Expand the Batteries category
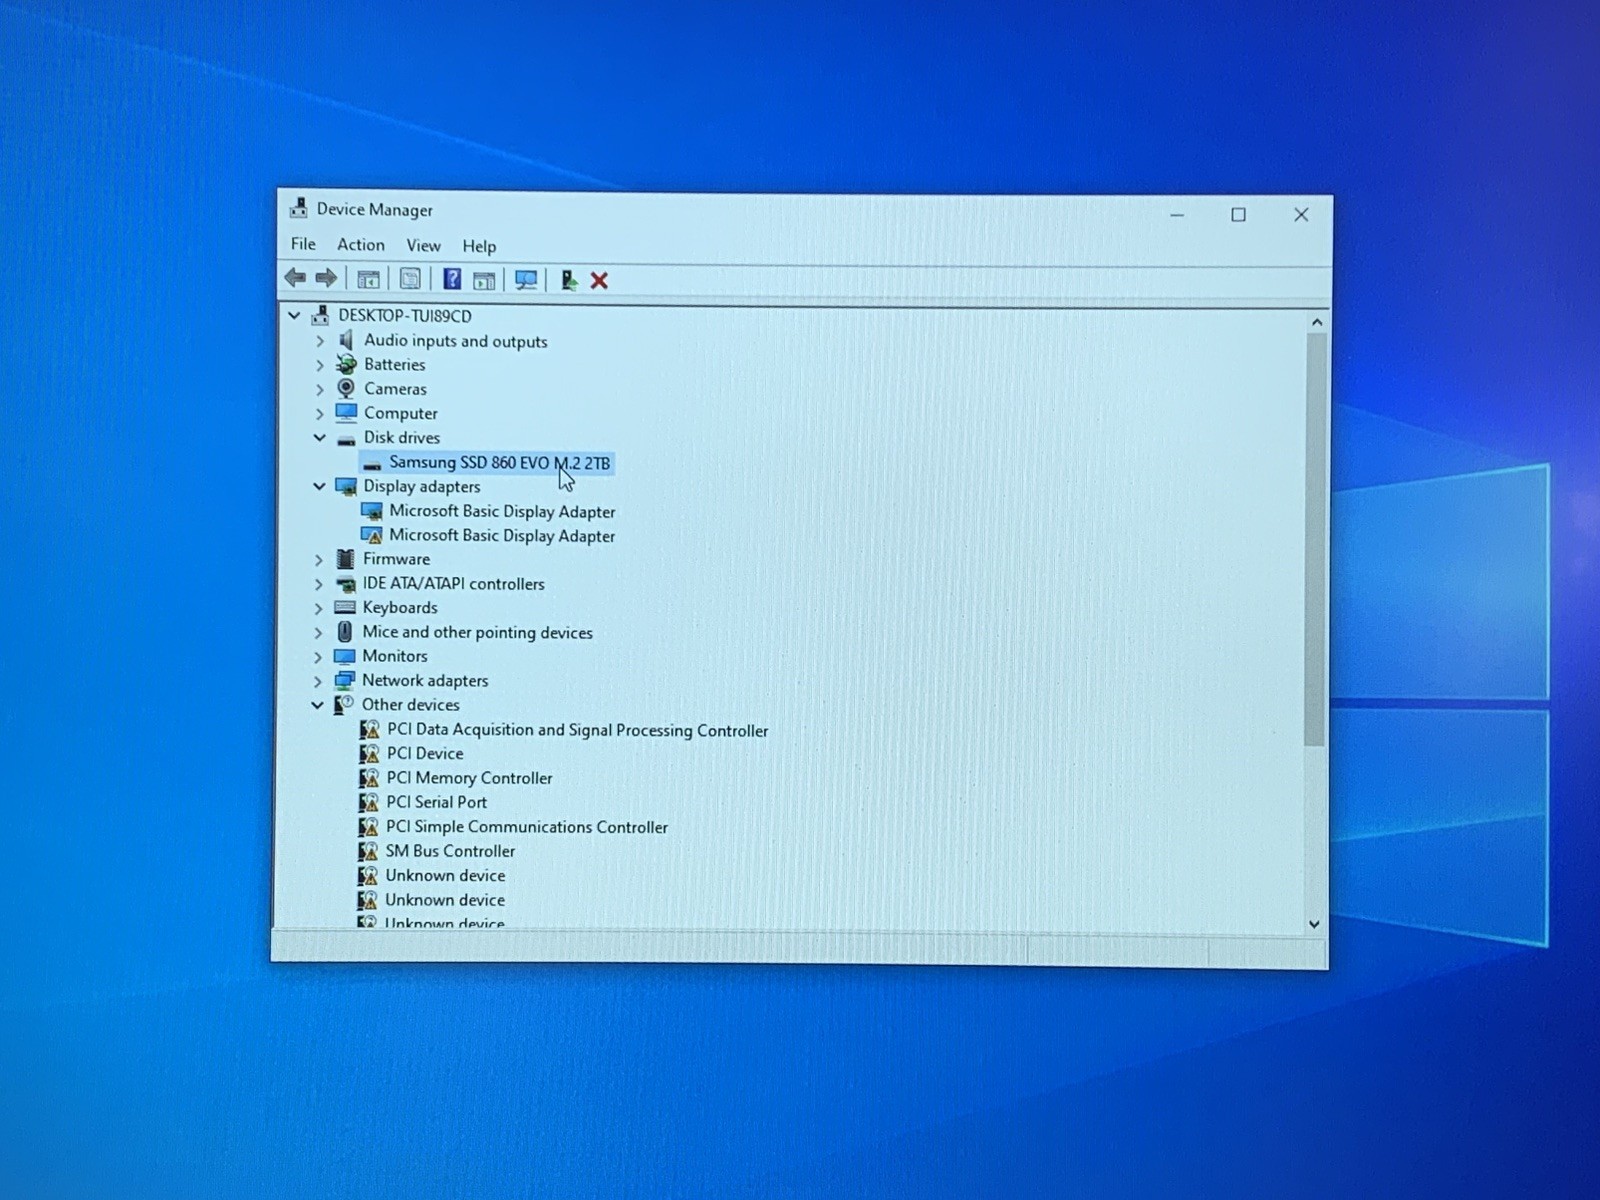1600x1200 pixels. pos(320,365)
